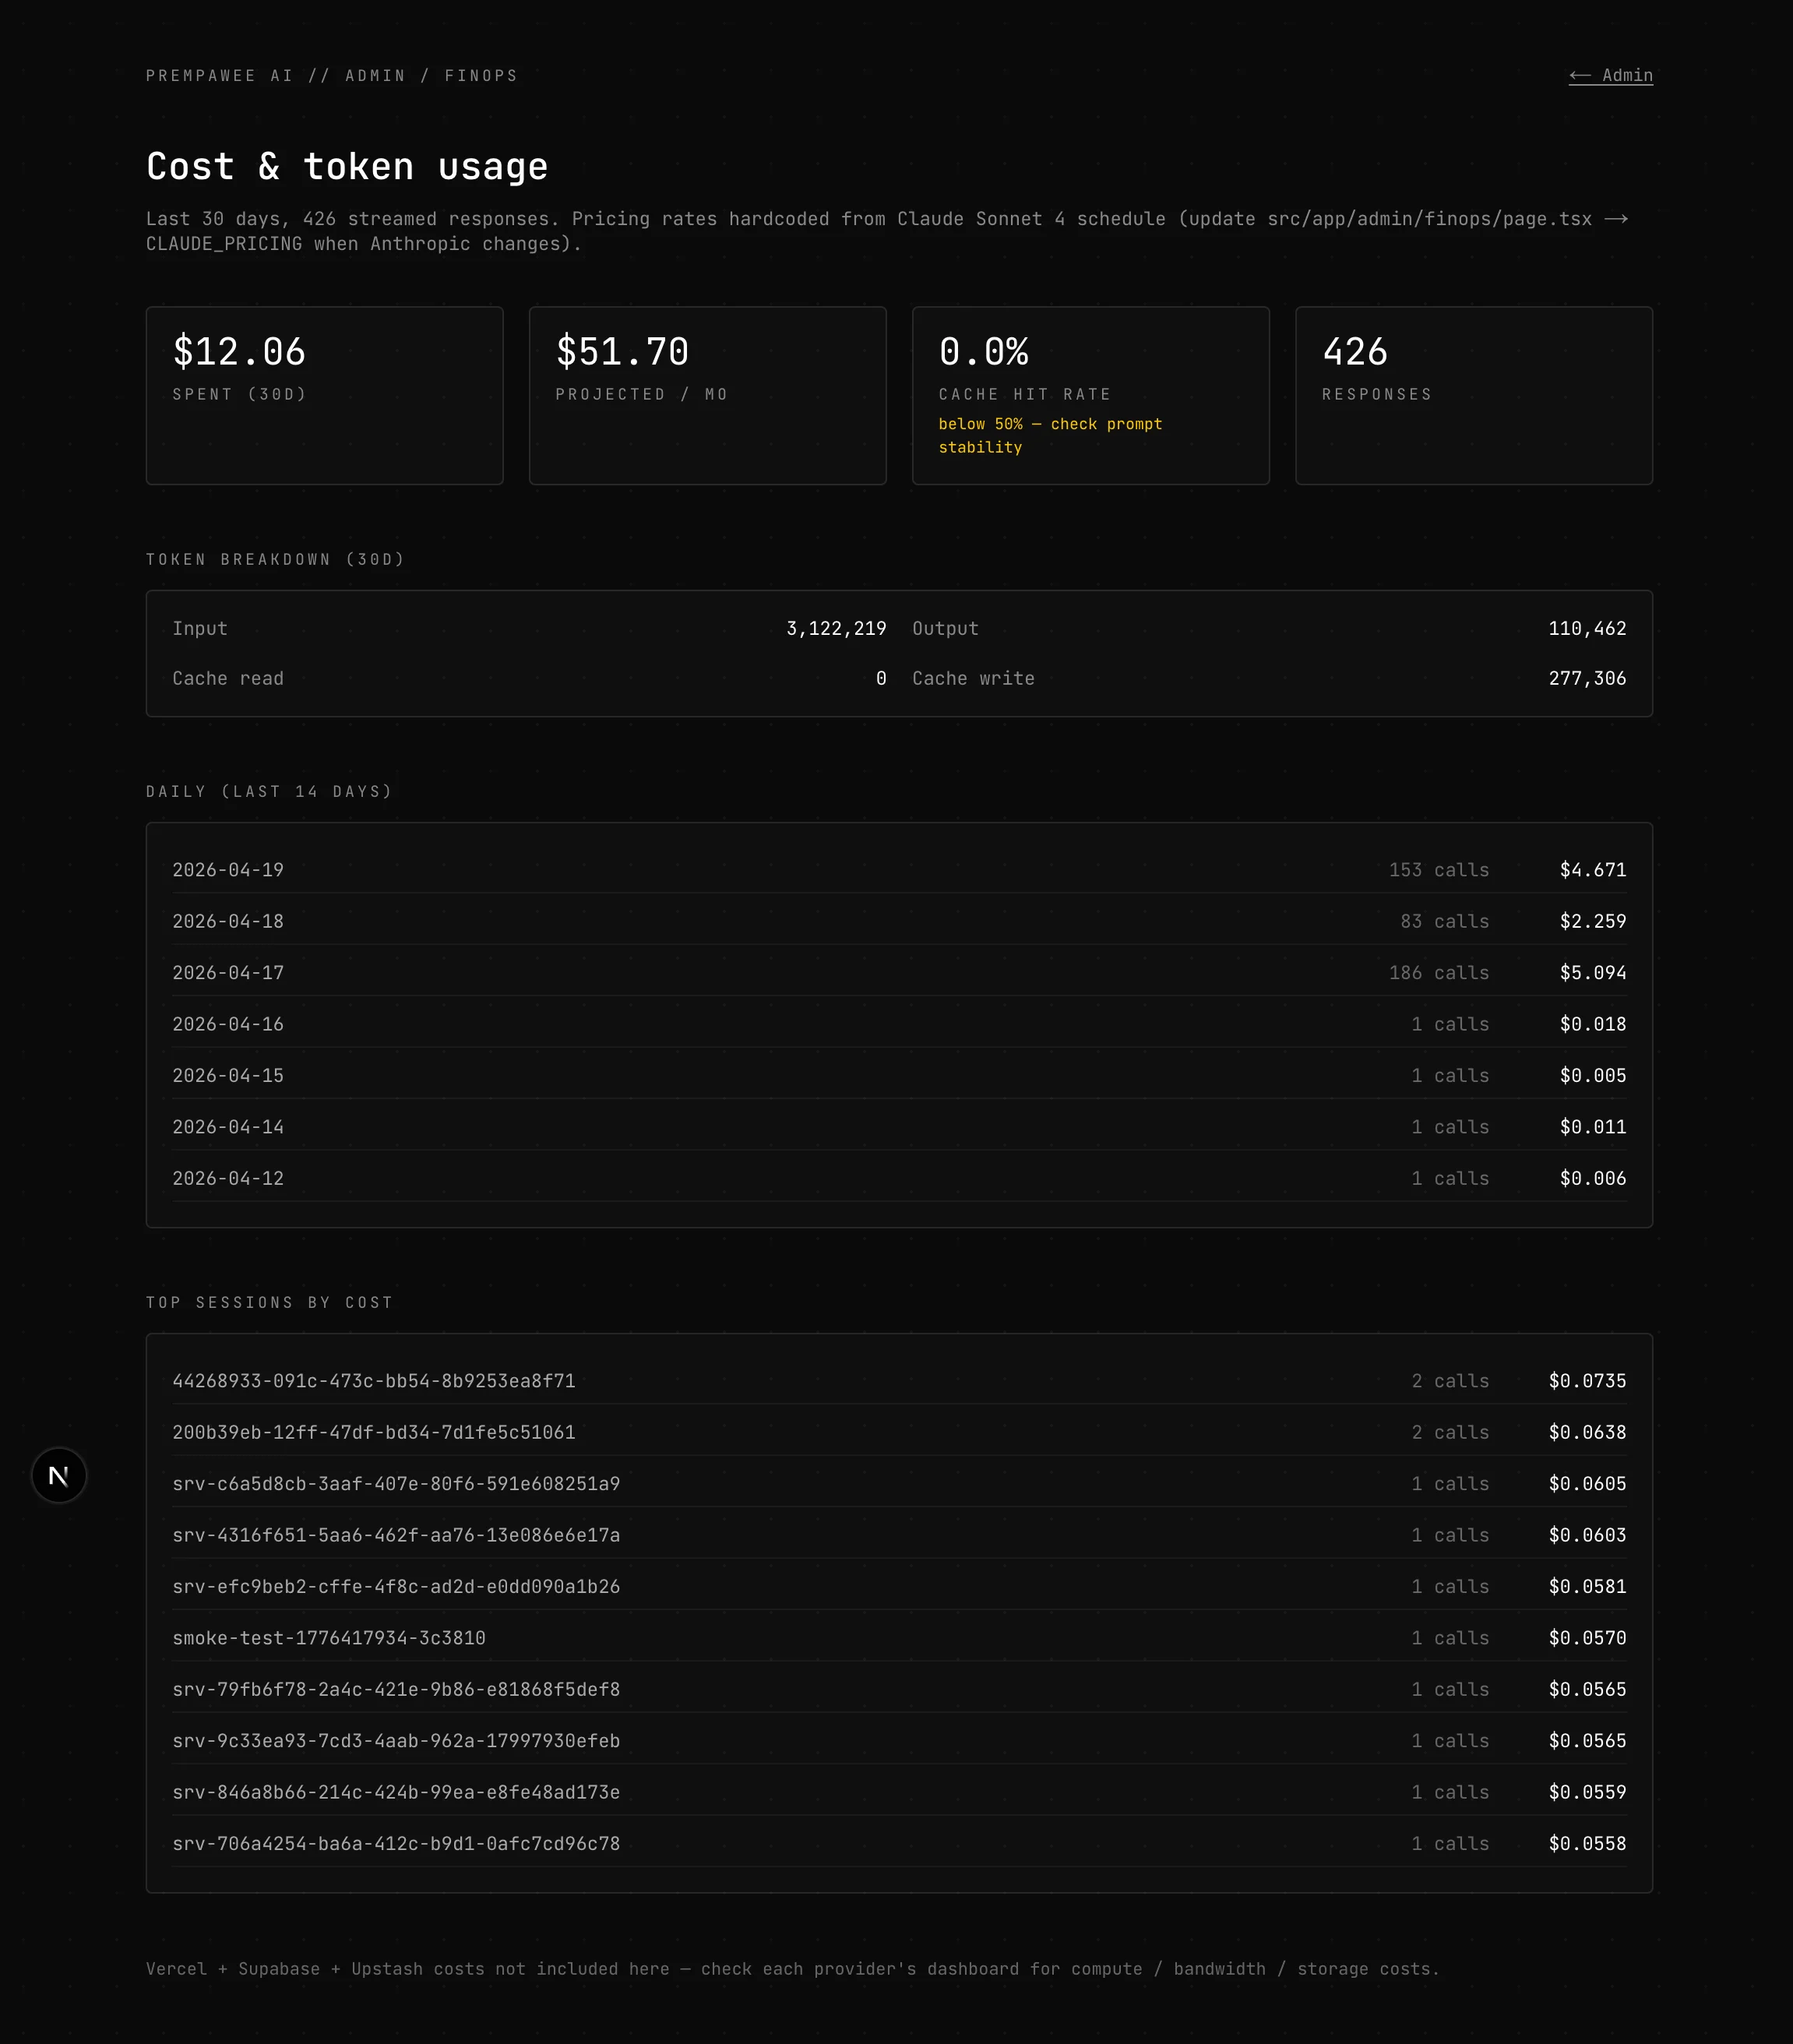
Task: Open session 44268933-091c-473c-bb54-8b9253ea8f71
Action: click(375, 1380)
